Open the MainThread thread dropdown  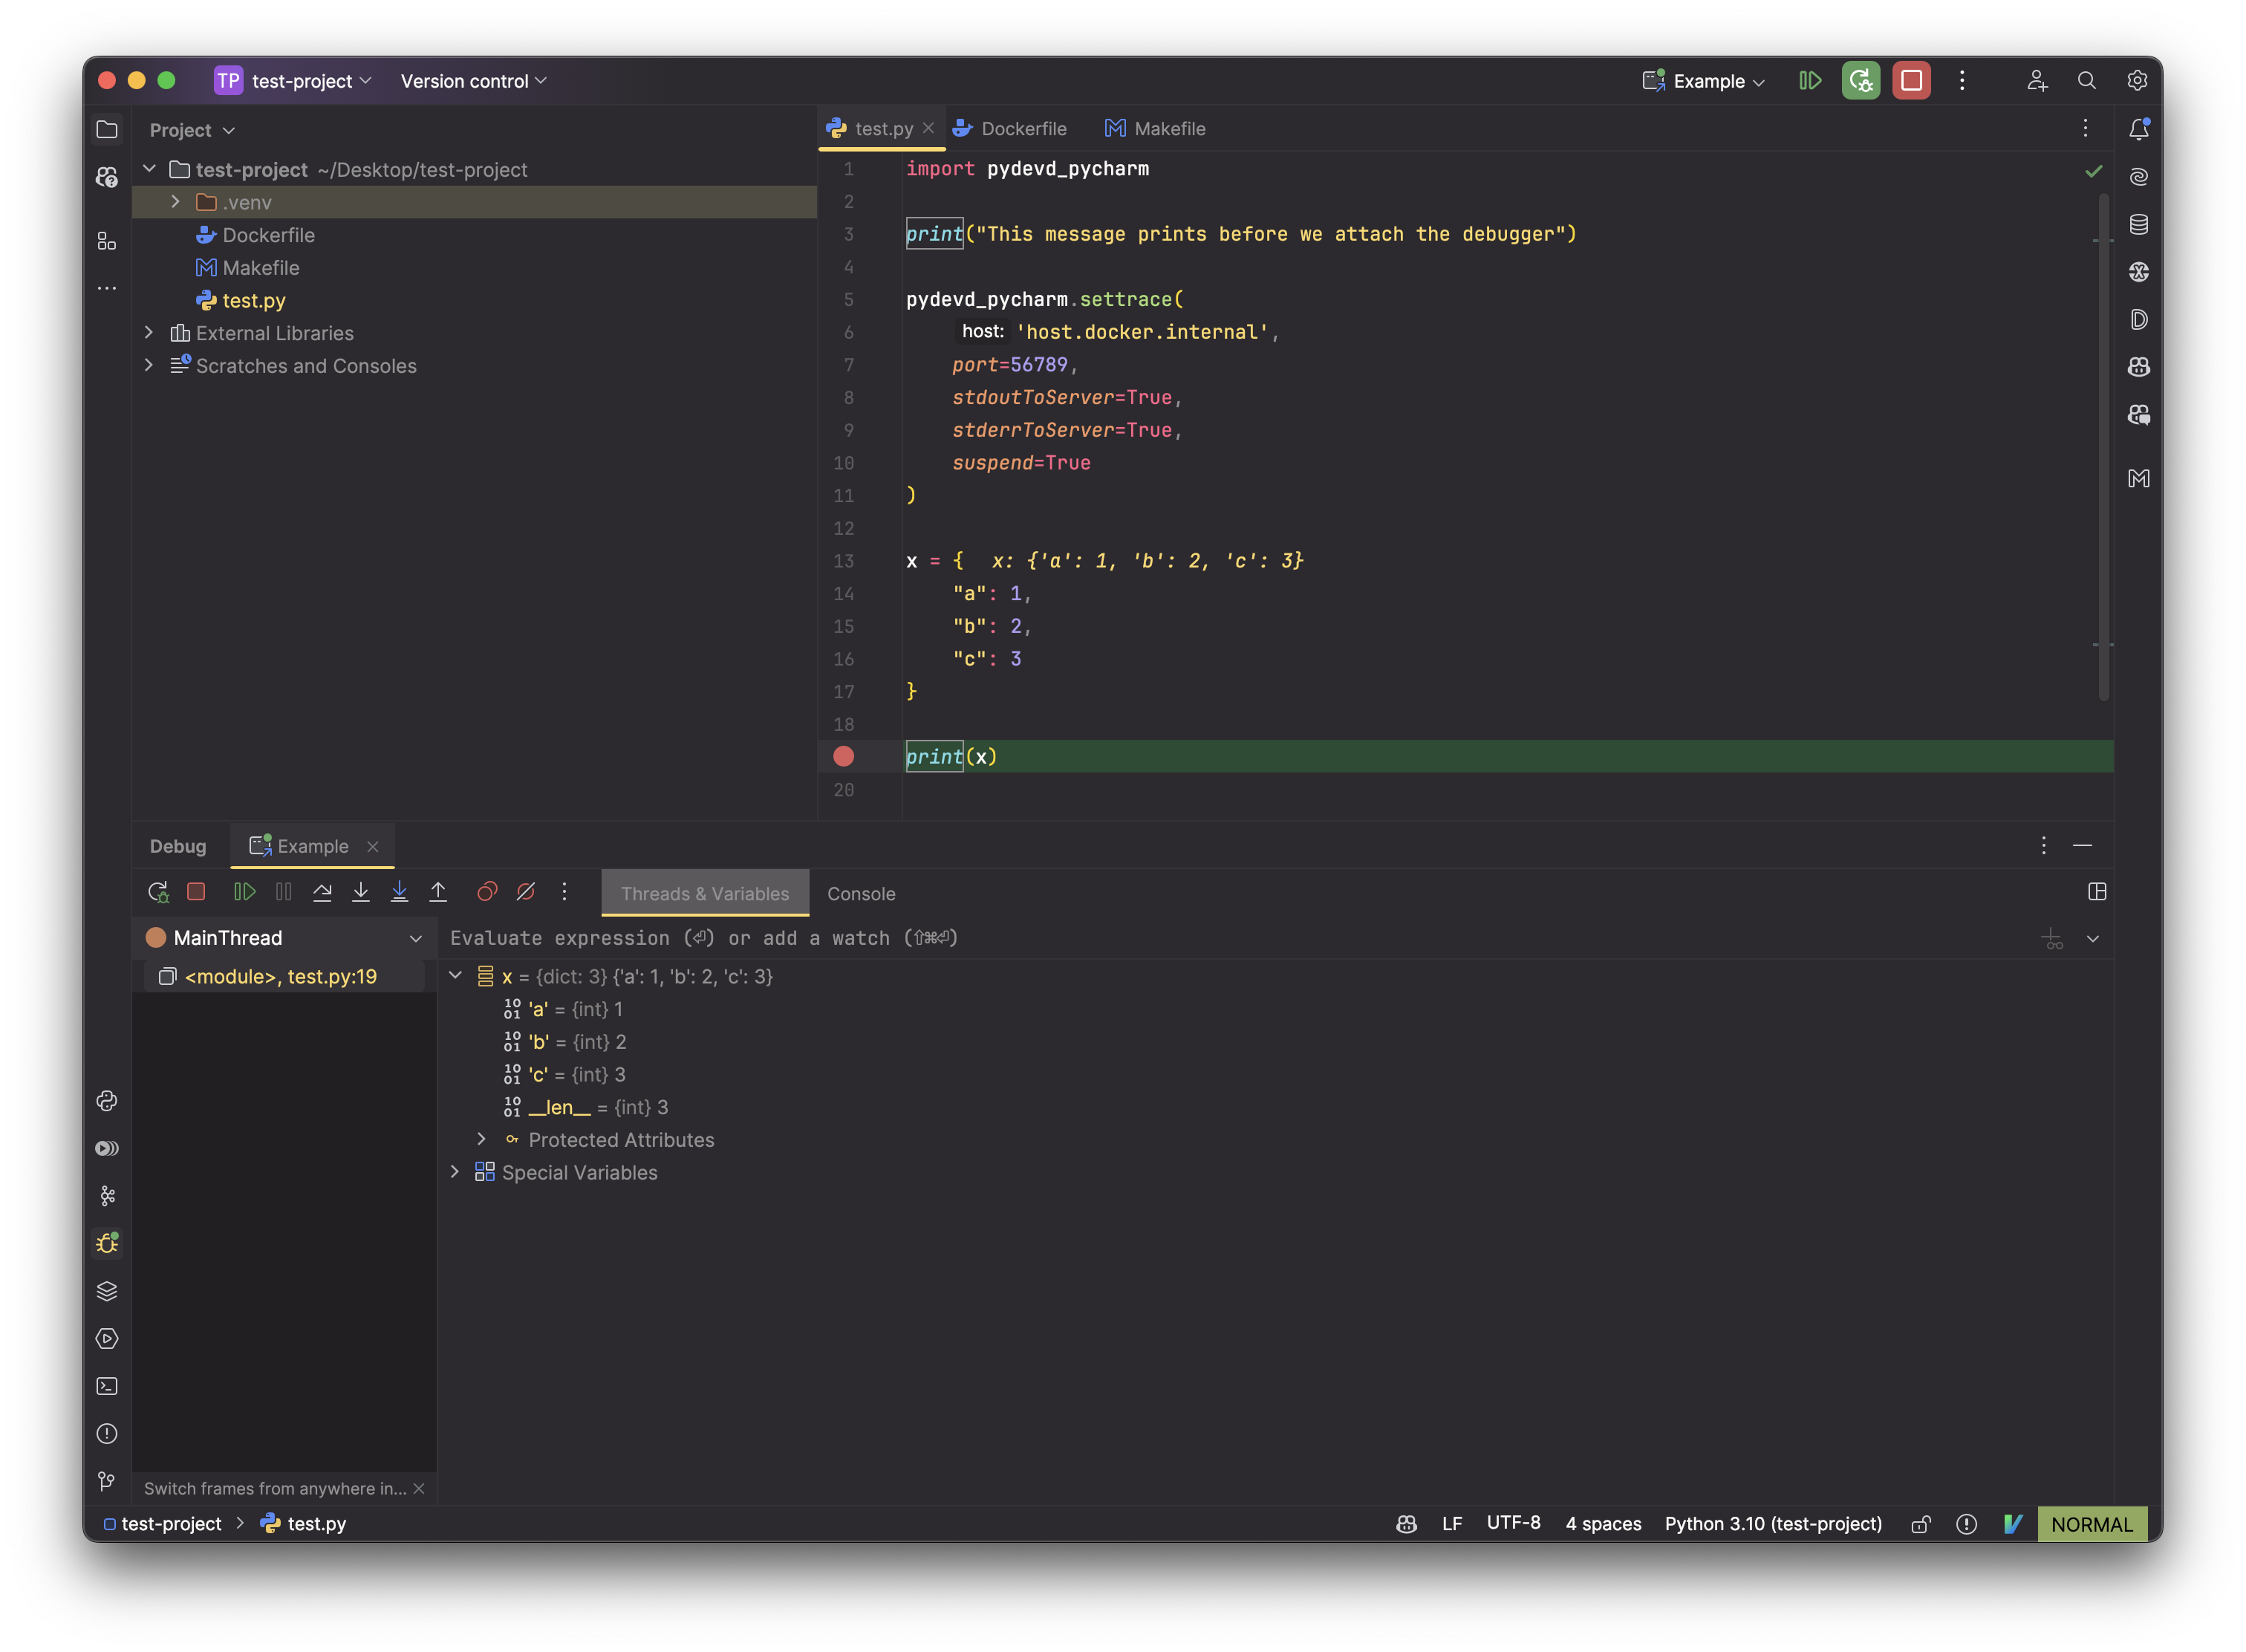416,938
